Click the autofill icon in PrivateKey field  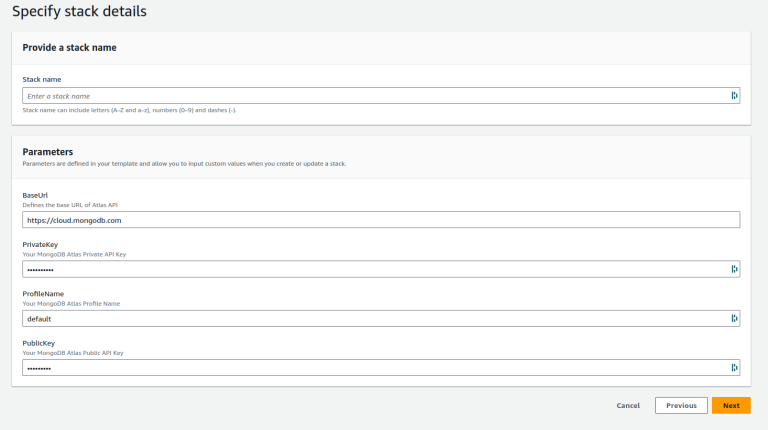[x=734, y=269]
